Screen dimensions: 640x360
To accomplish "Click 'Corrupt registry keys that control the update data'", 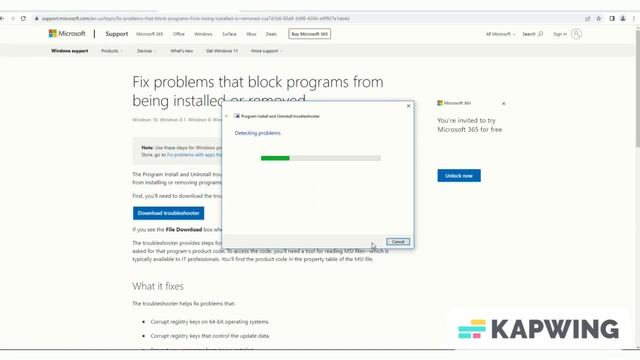I will (x=210, y=336).
